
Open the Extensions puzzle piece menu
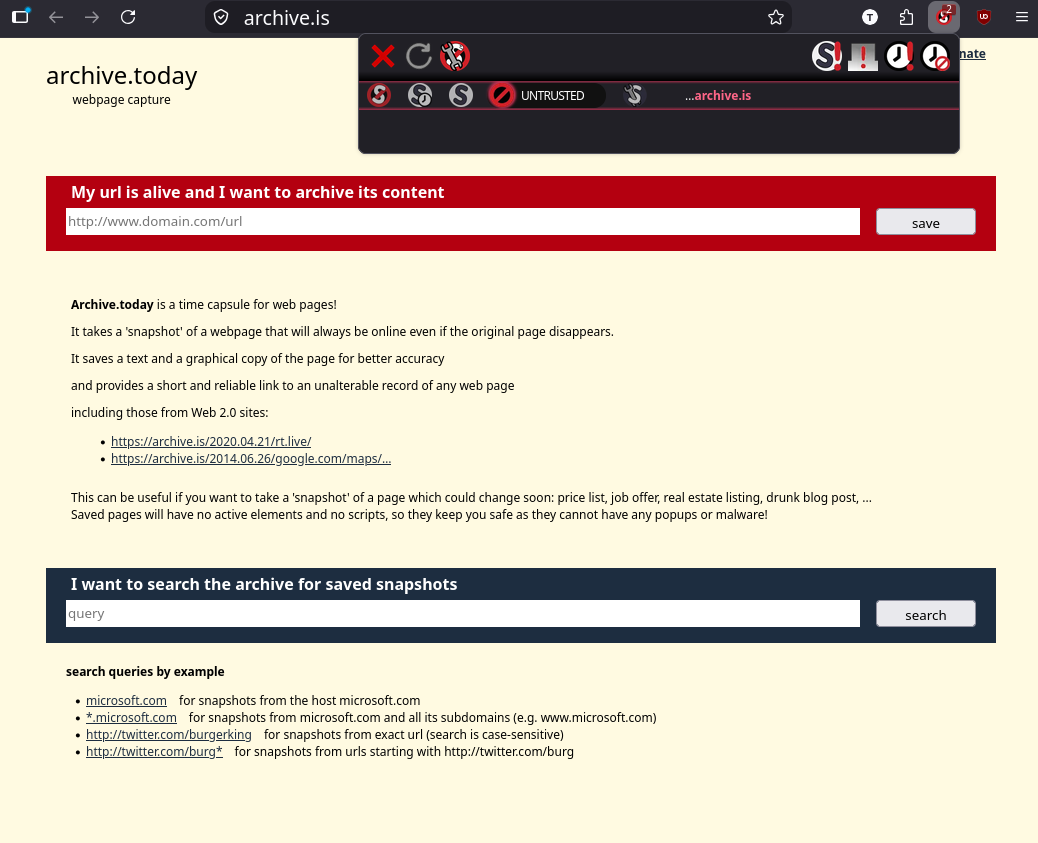[907, 17]
